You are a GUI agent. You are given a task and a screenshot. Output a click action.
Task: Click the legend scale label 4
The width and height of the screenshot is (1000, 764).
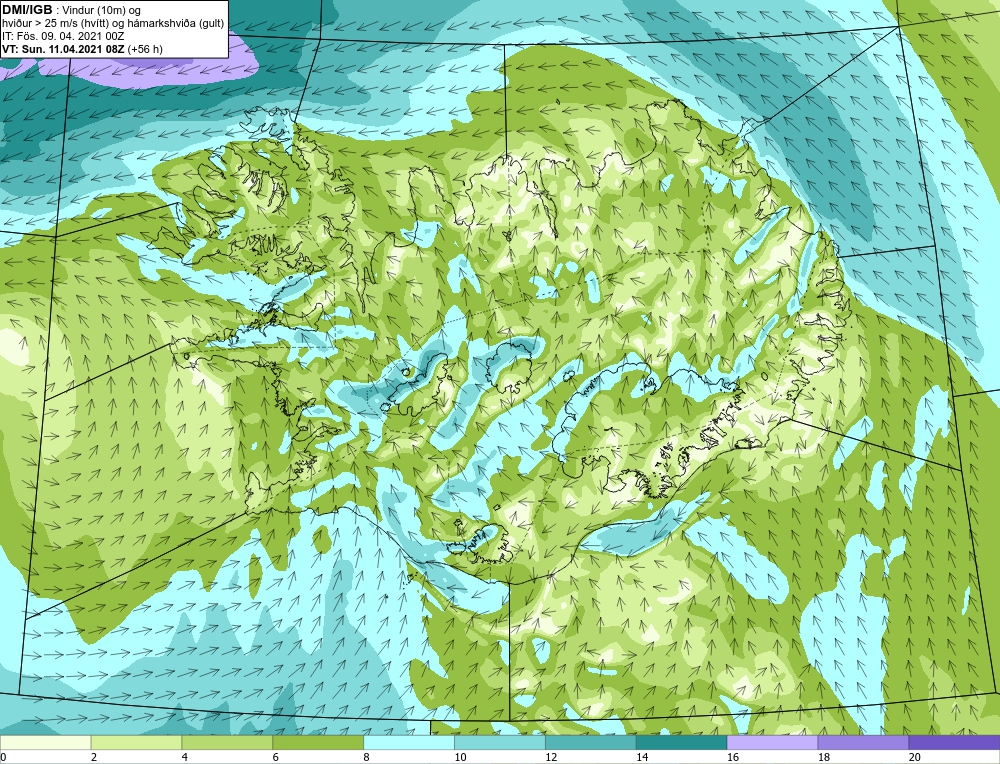185,757
